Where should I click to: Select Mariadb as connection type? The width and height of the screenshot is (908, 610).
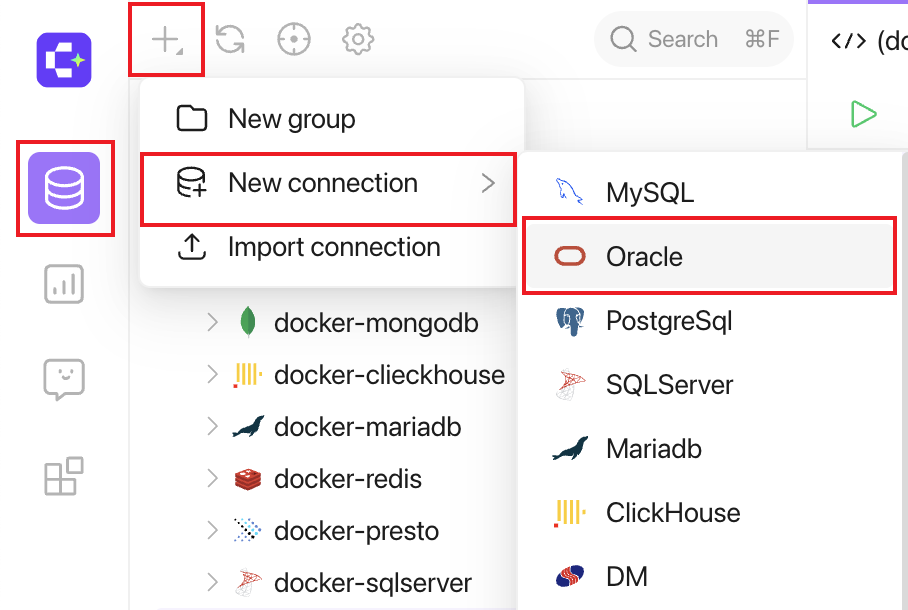(x=709, y=449)
